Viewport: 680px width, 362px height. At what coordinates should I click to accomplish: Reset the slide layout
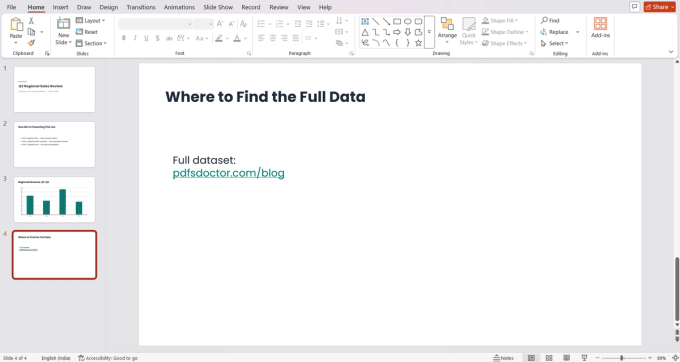(87, 32)
